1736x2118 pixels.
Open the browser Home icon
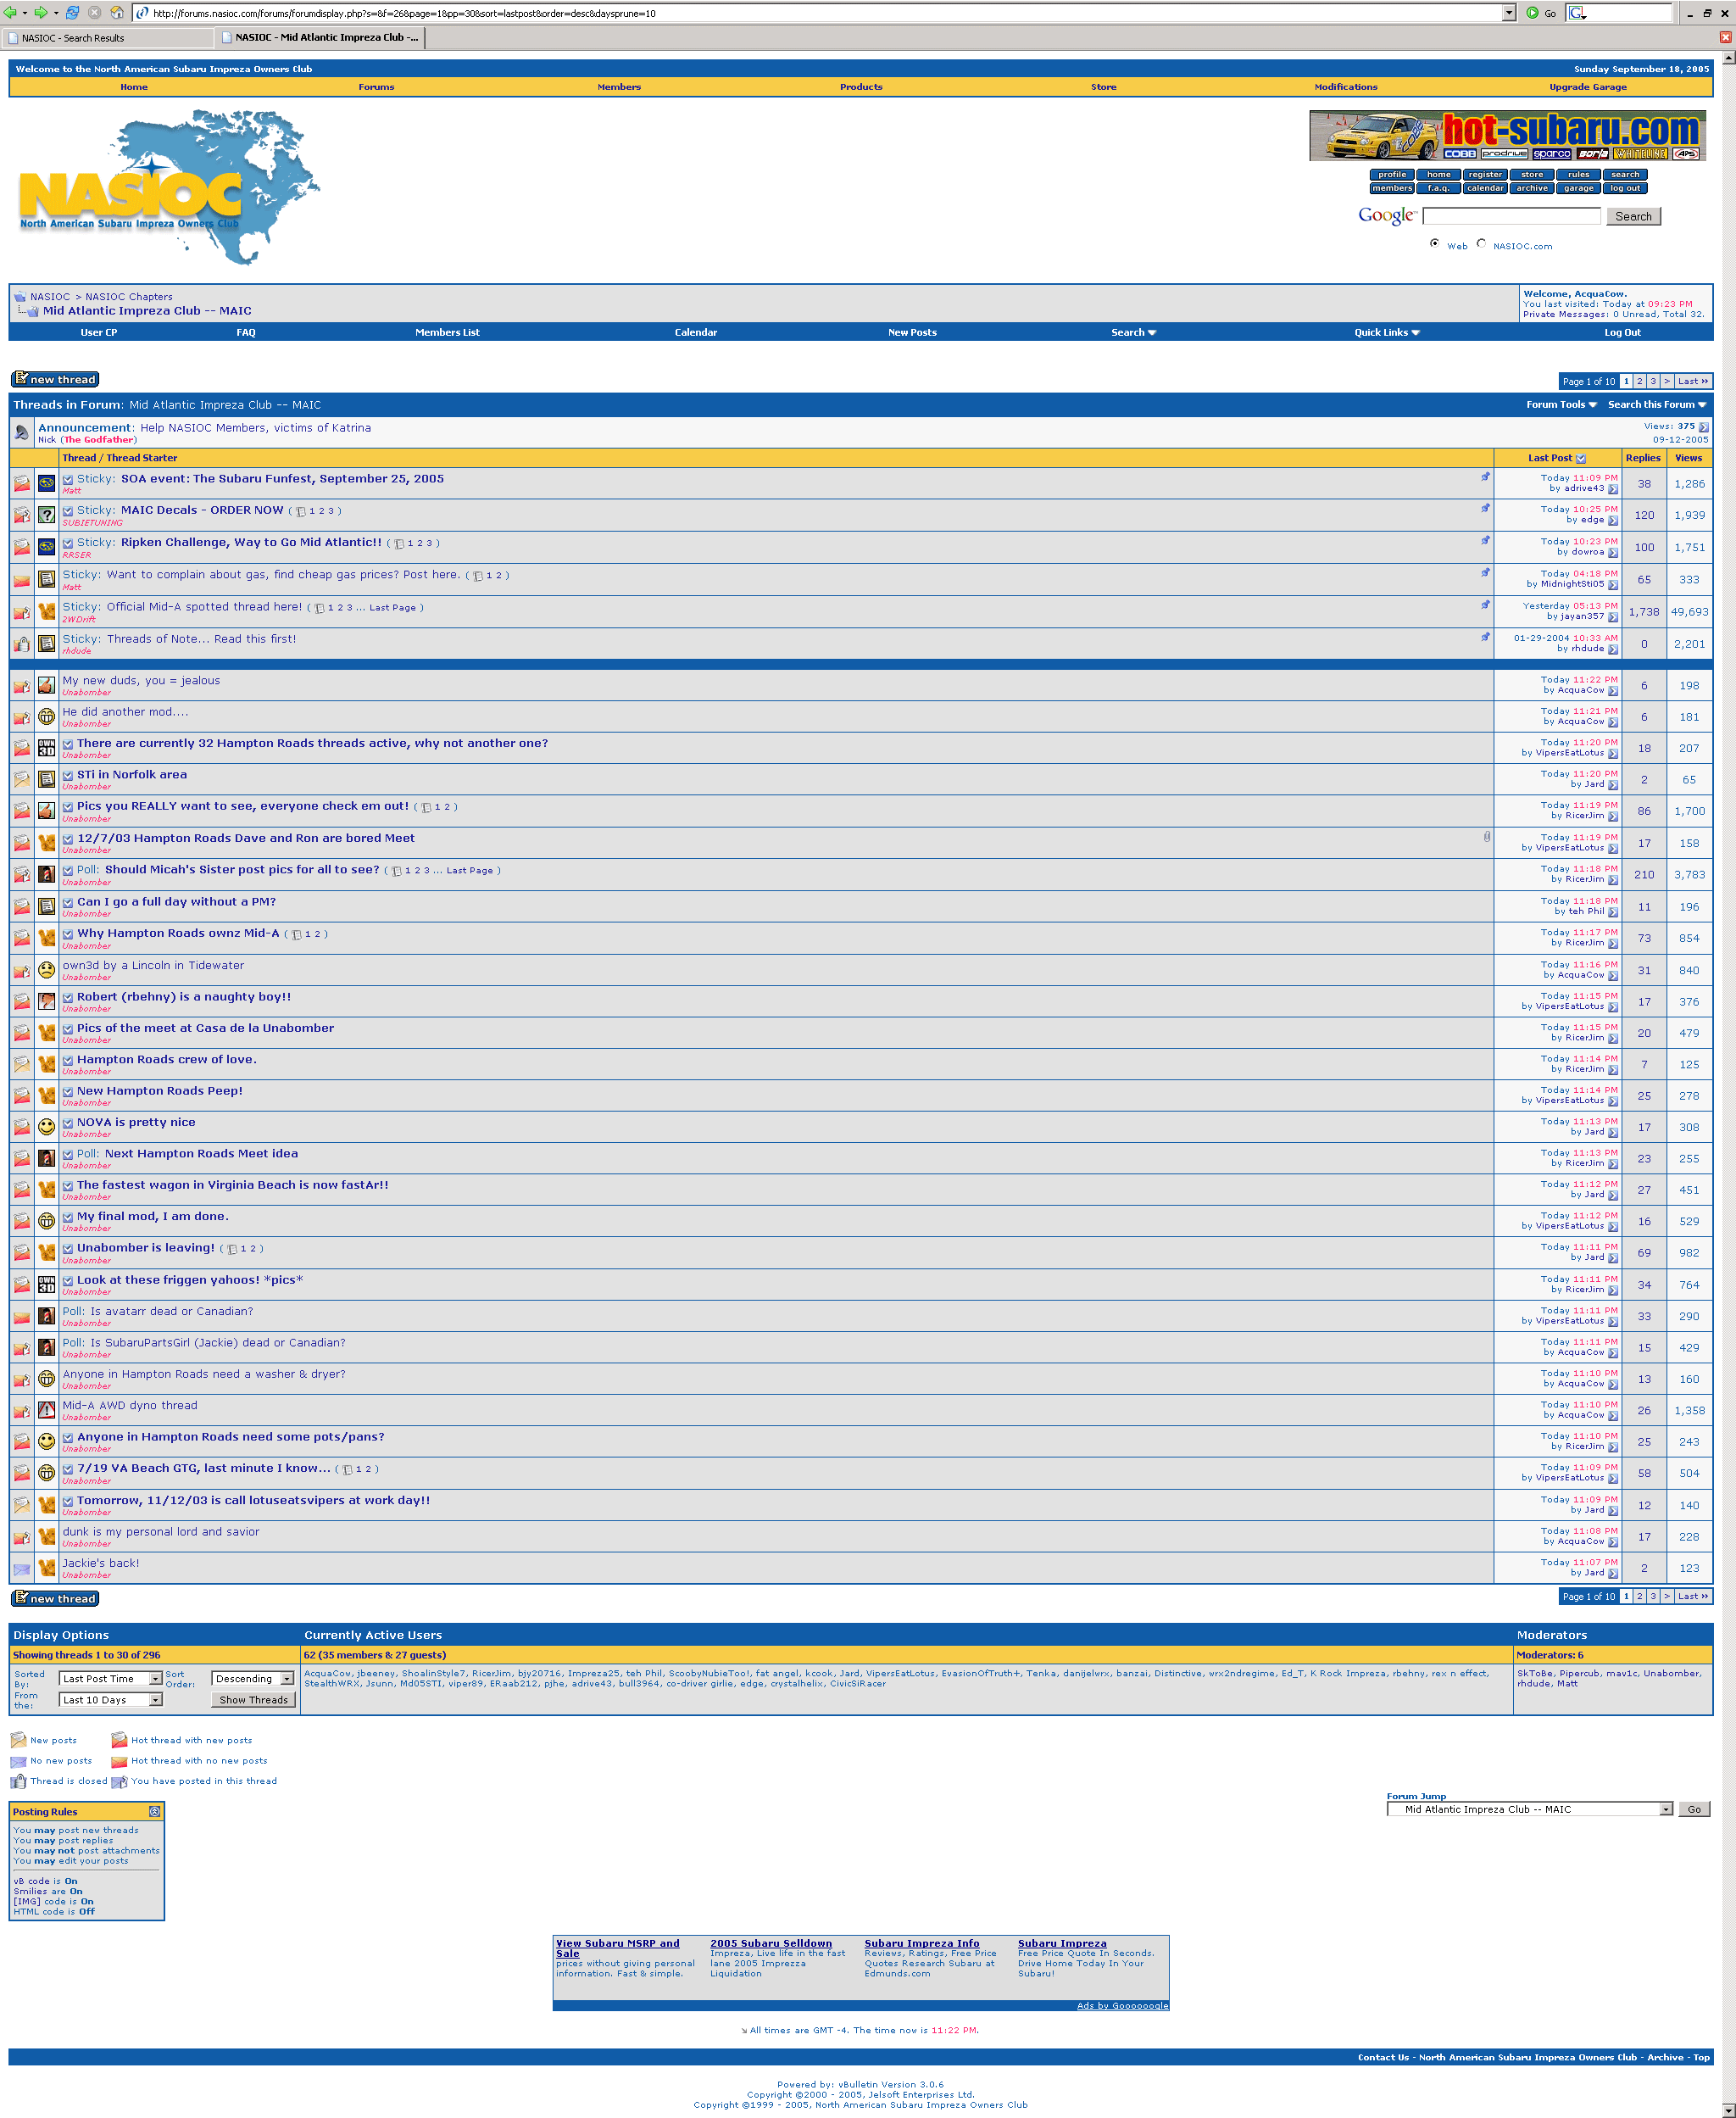coord(117,13)
